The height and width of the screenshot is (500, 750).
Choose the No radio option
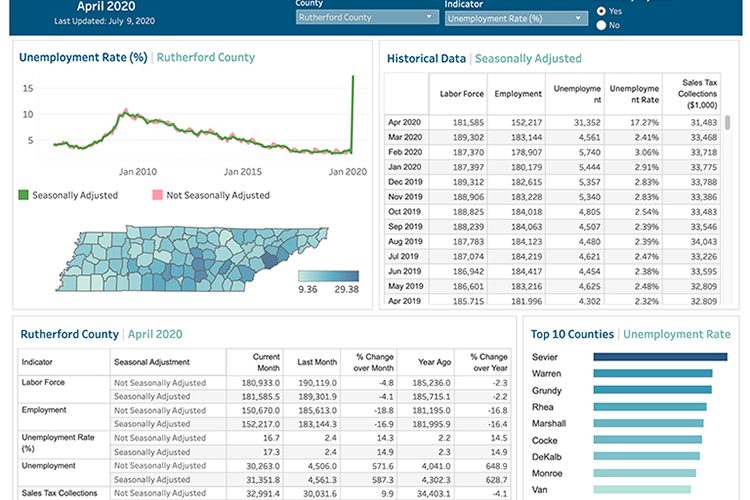602,25
